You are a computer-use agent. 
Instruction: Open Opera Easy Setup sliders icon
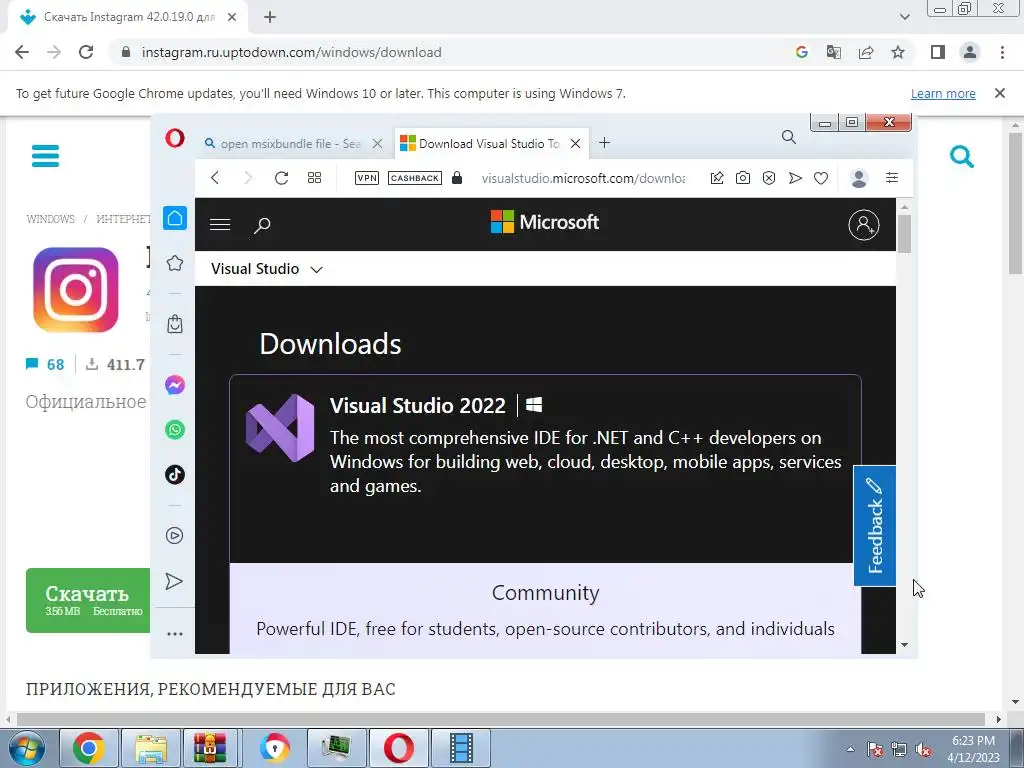(891, 178)
